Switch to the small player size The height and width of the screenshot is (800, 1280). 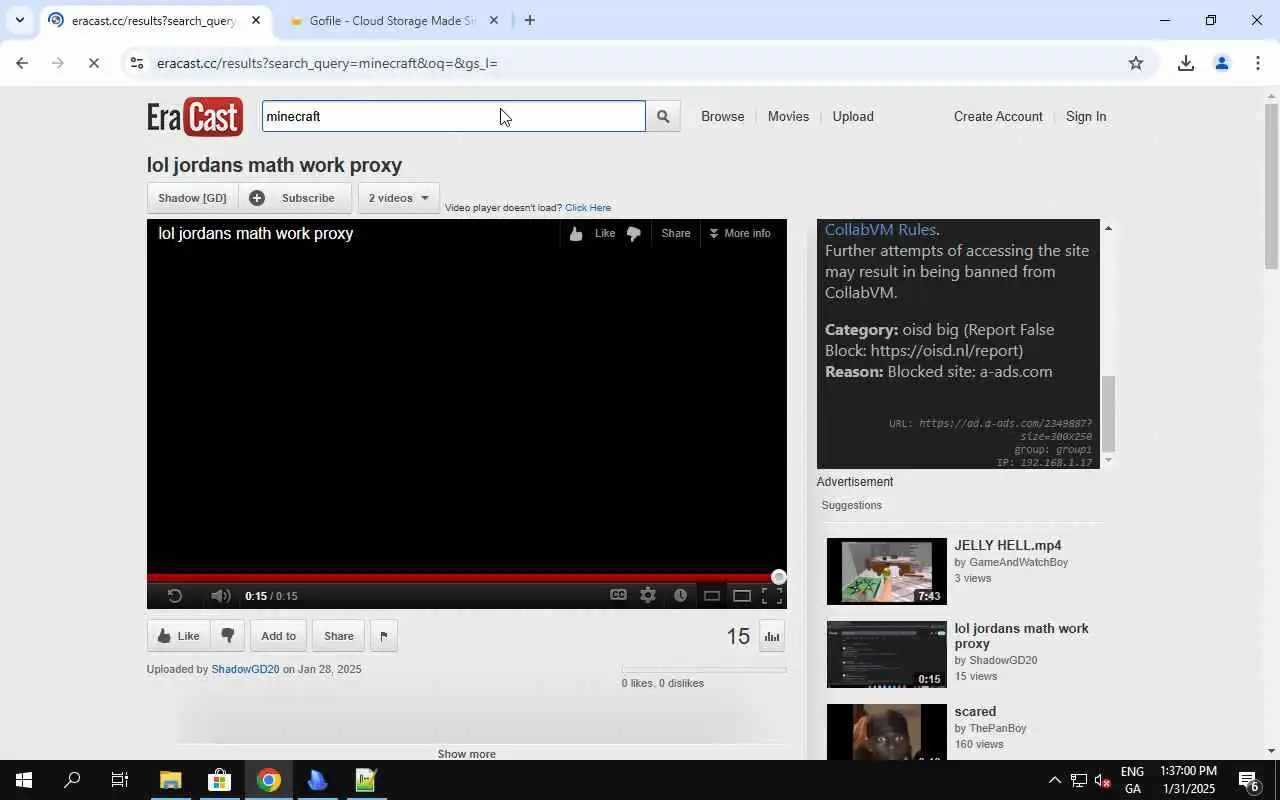(x=712, y=596)
